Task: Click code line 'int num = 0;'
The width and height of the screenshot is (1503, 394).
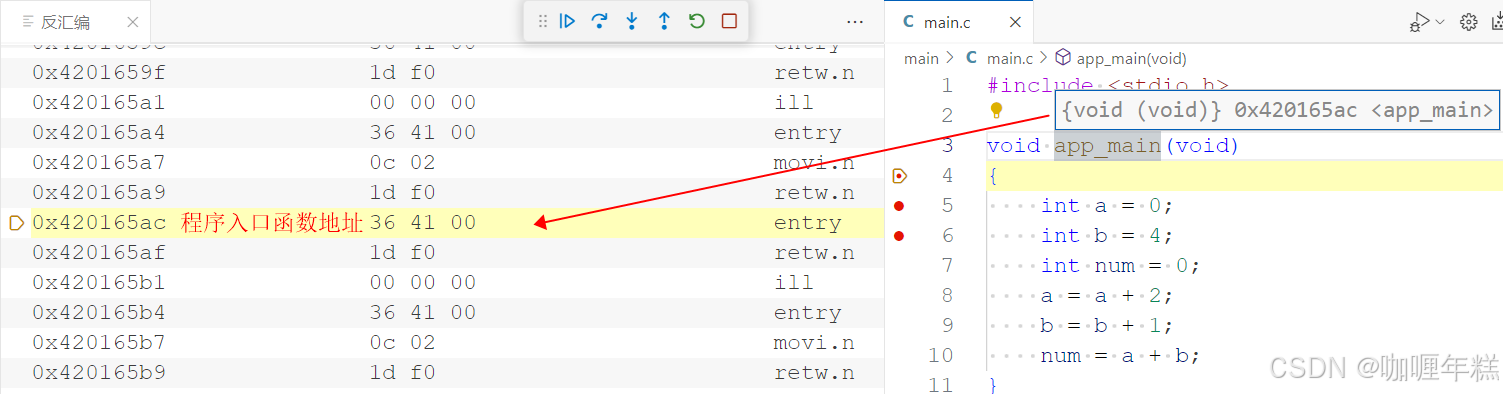Action: 1119,266
